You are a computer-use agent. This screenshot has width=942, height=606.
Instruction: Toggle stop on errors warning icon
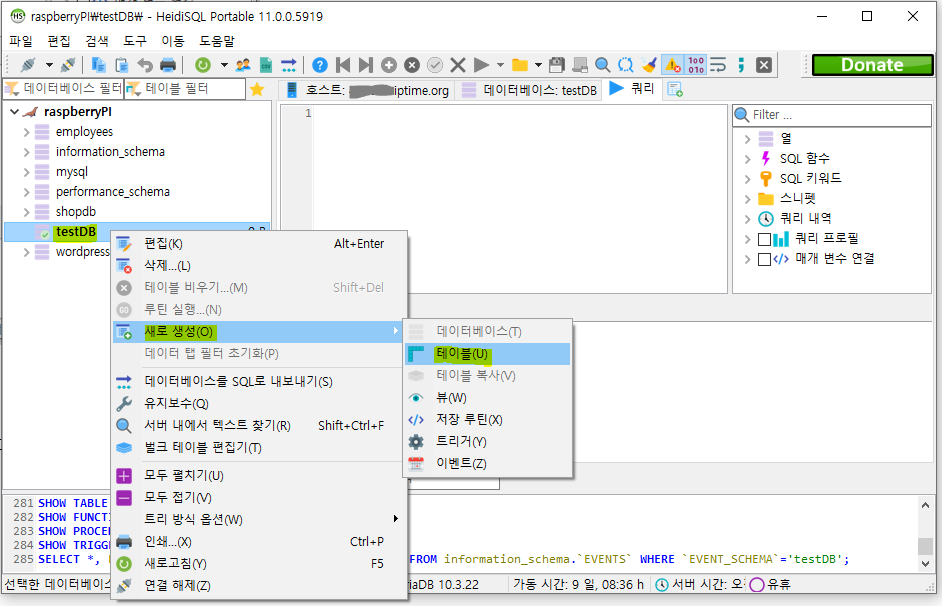click(672, 65)
